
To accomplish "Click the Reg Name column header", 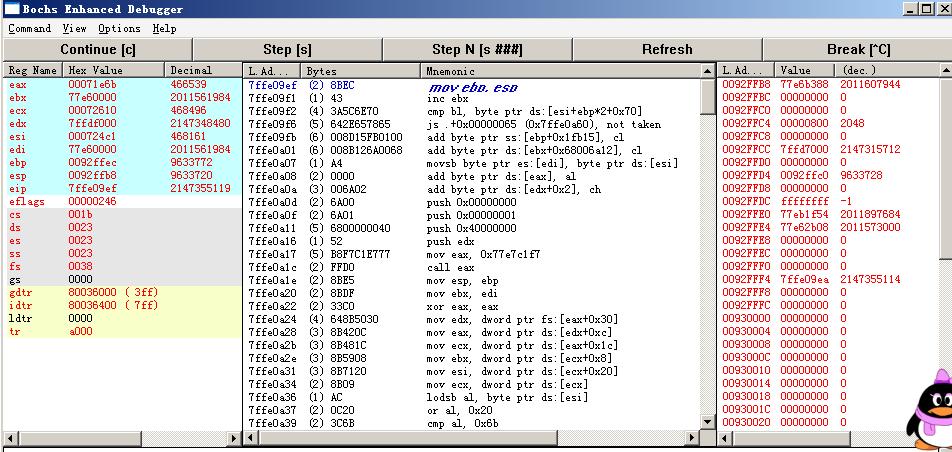I will (33, 70).
